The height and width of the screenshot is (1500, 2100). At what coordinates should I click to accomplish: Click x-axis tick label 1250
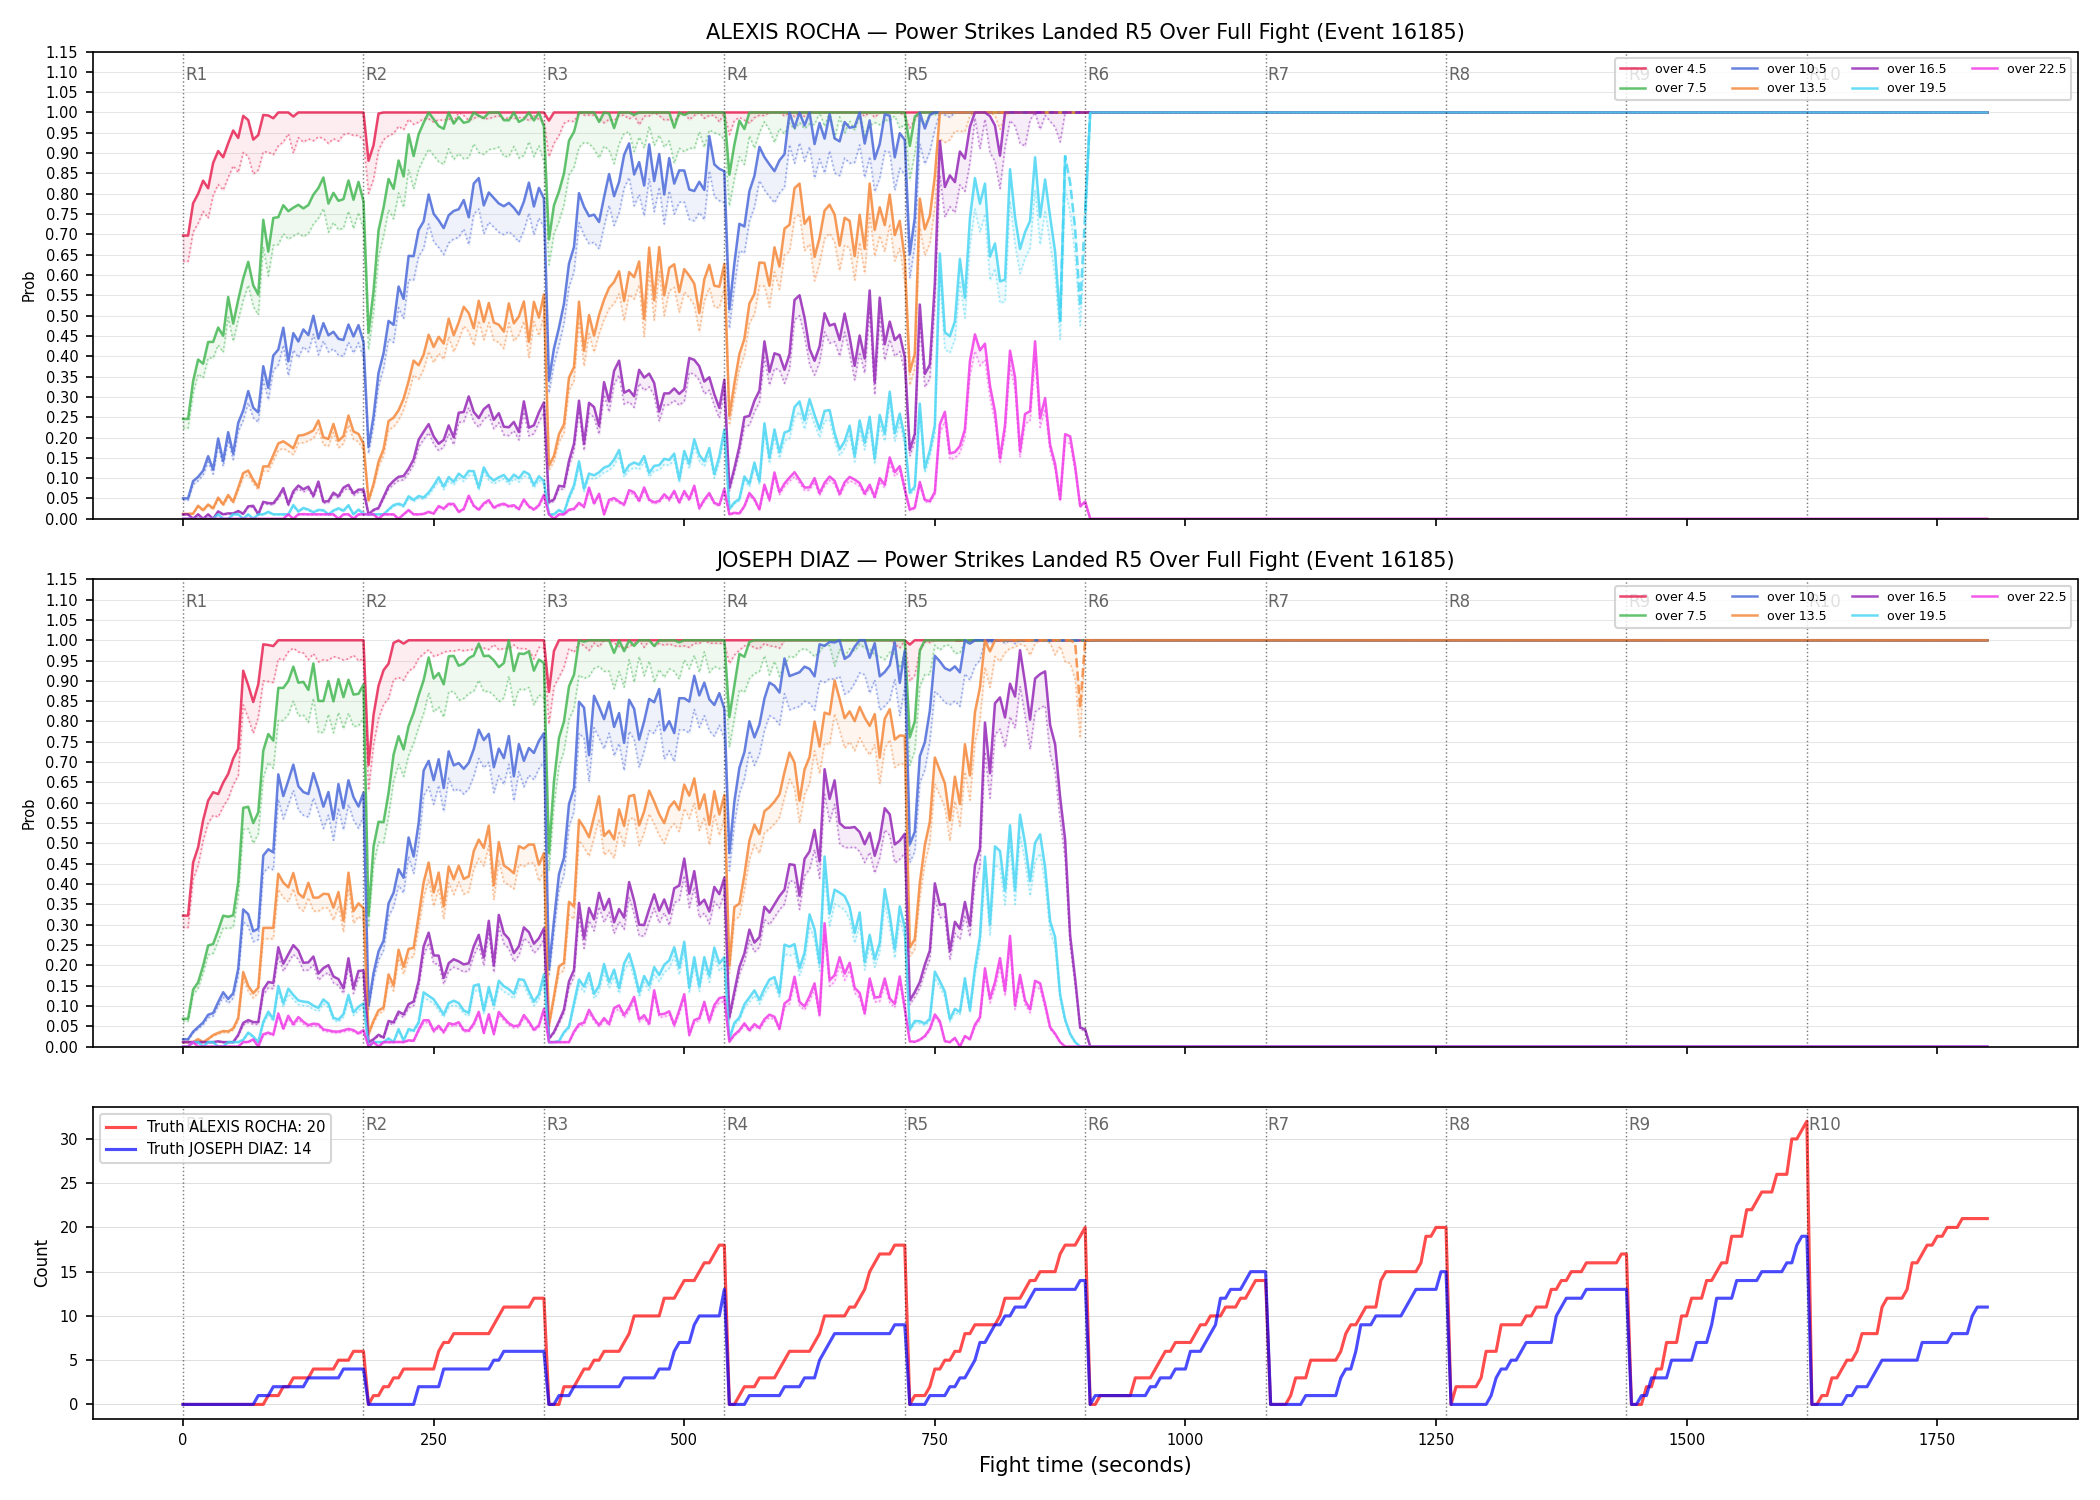pos(1436,1440)
